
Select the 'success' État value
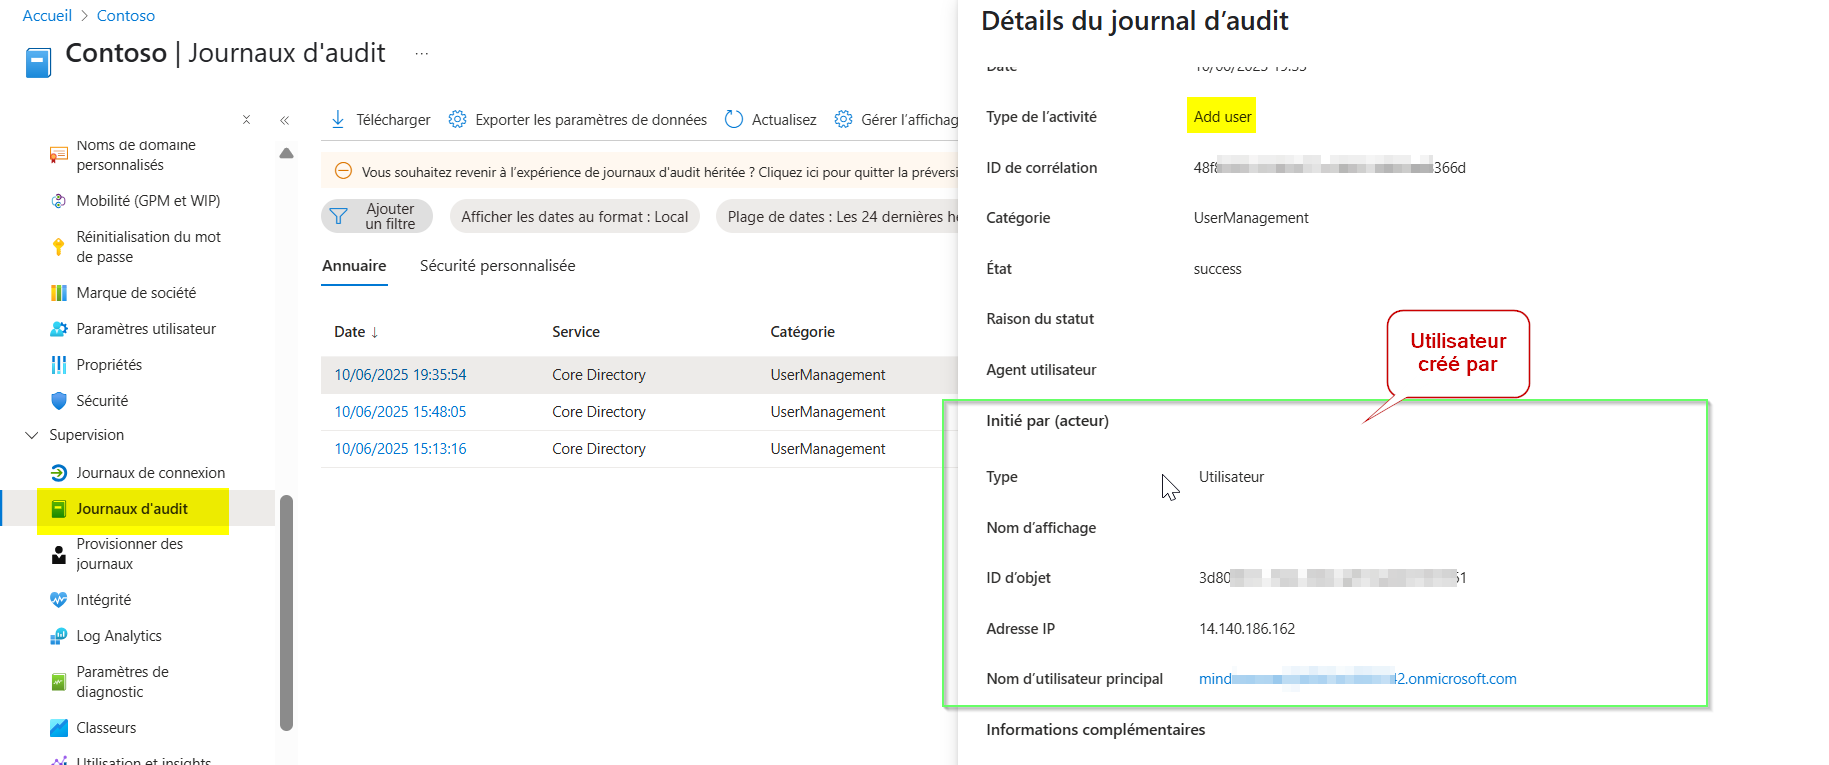pyautogui.click(x=1217, y=269)
